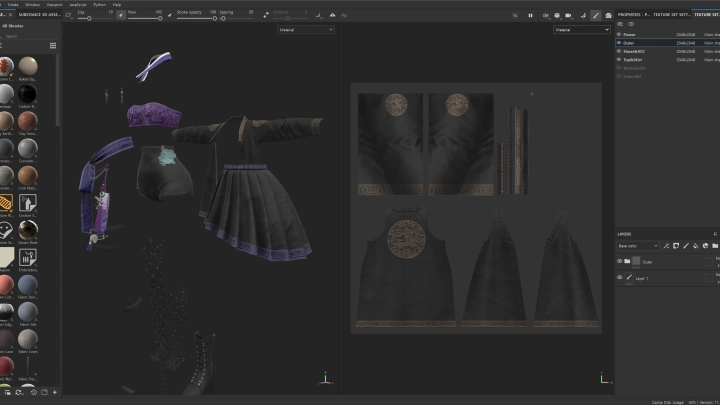Viewport: 720px width, 405px height.
Task: Switch to the Properties tab
Action: [633, 15]
